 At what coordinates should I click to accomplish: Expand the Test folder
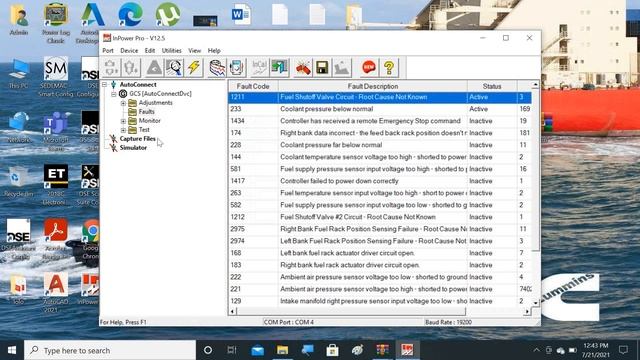tap(123, 130)
